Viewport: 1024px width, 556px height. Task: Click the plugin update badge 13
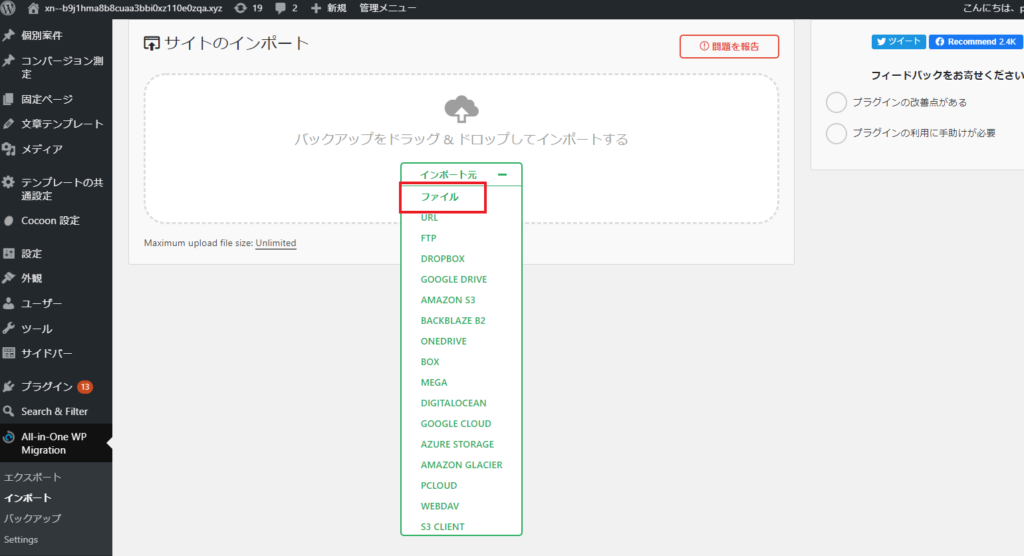coord(85,387)
